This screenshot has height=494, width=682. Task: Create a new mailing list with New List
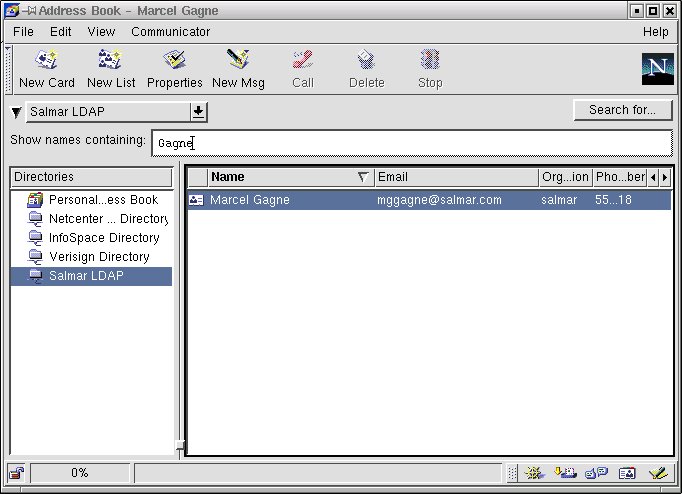[111, 68]
